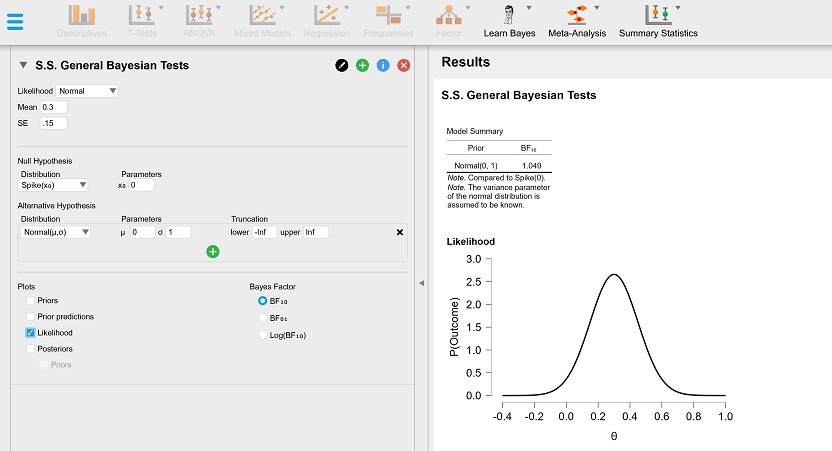Screen dimensions: 832x451
Task: Open the Summary Statistics module menu
Action: tap(658, 20)
